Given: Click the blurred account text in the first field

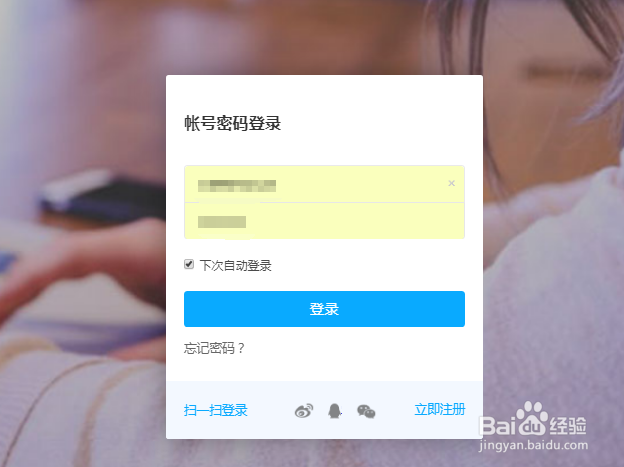Looking at the screenshot, I should click(237, 186).
